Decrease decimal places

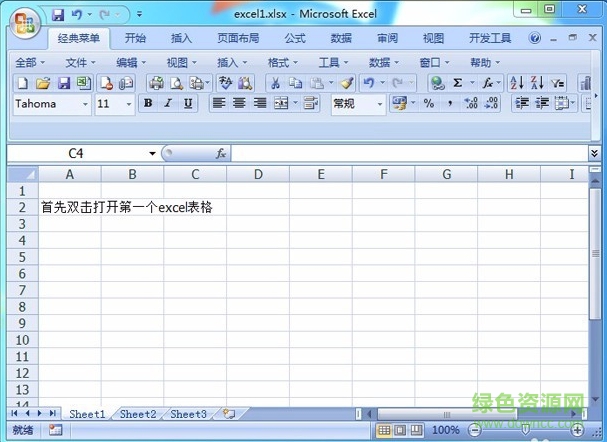[491, 103]
